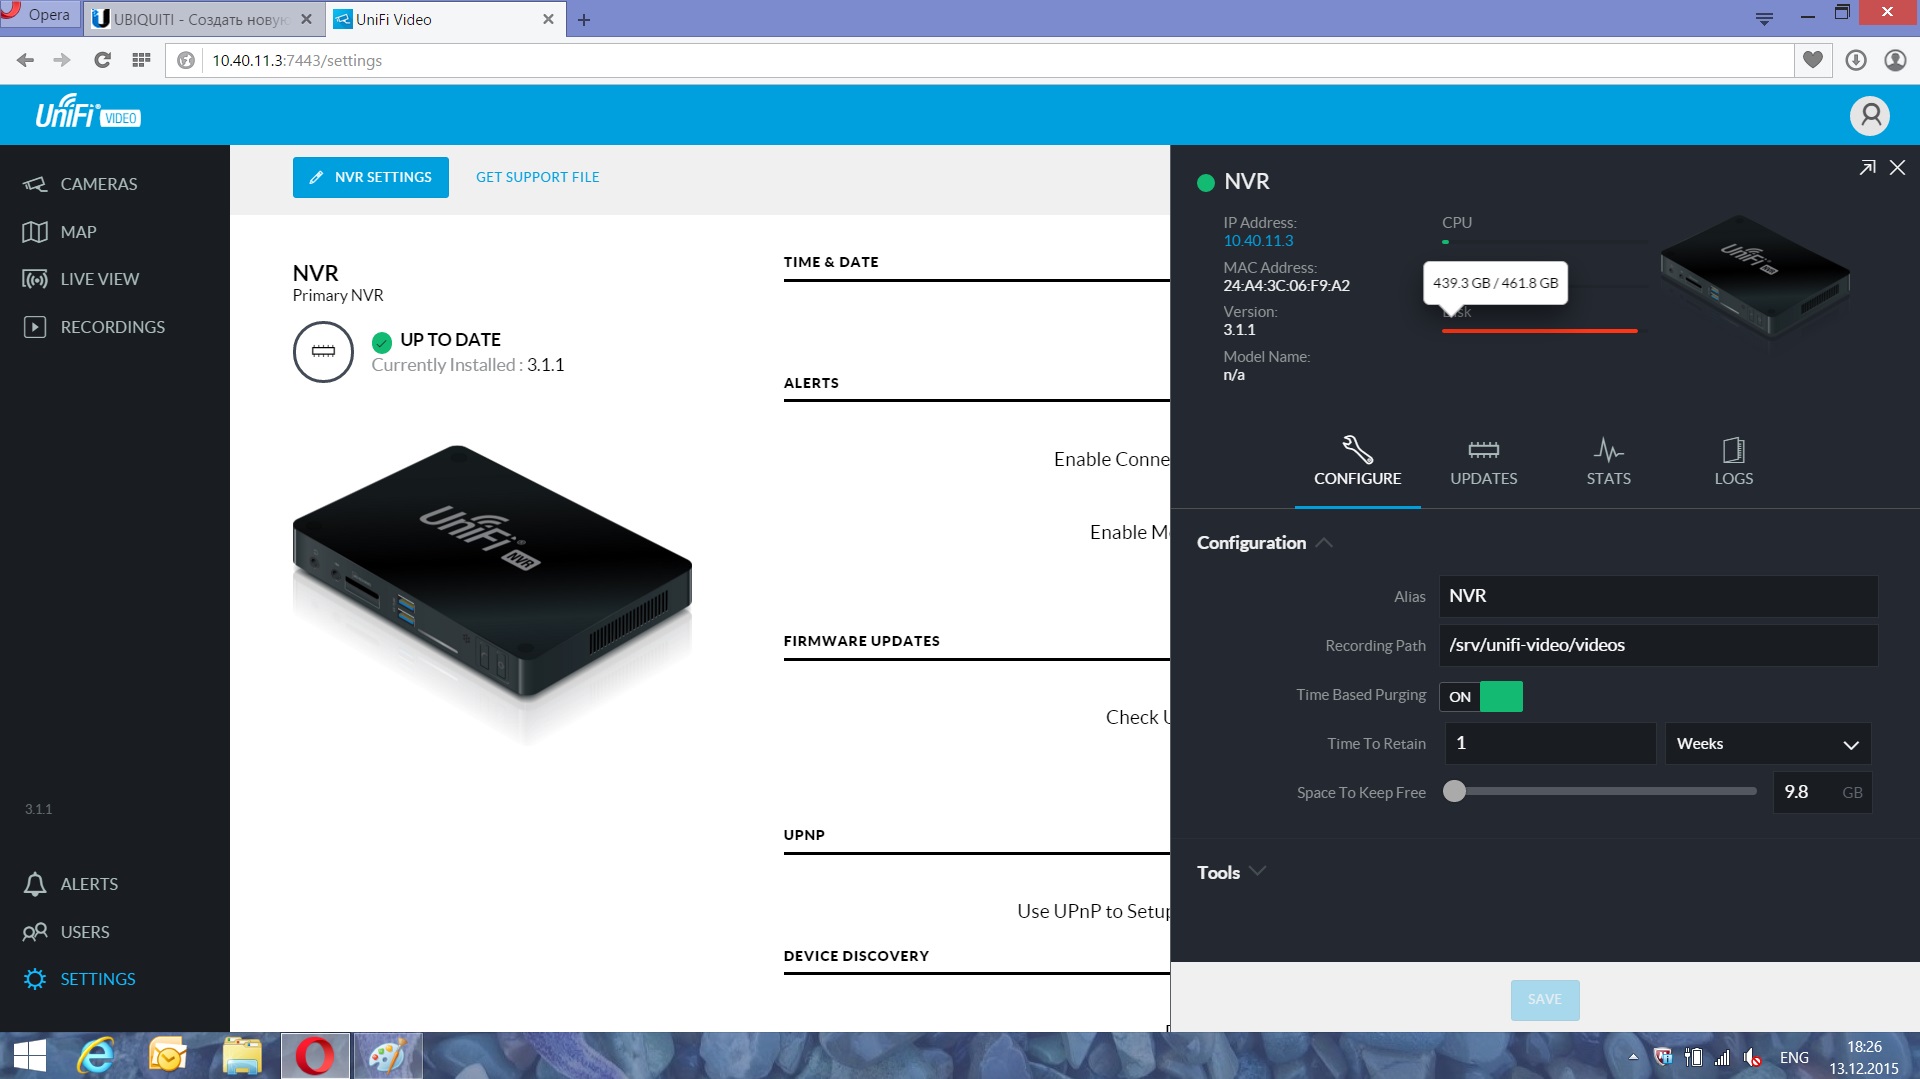Launch Internet Explorer from taskbar

pos(97,1056)
